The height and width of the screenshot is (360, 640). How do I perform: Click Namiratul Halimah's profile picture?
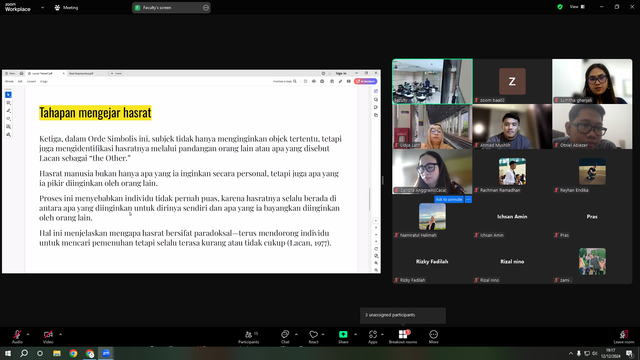(432, 216)
